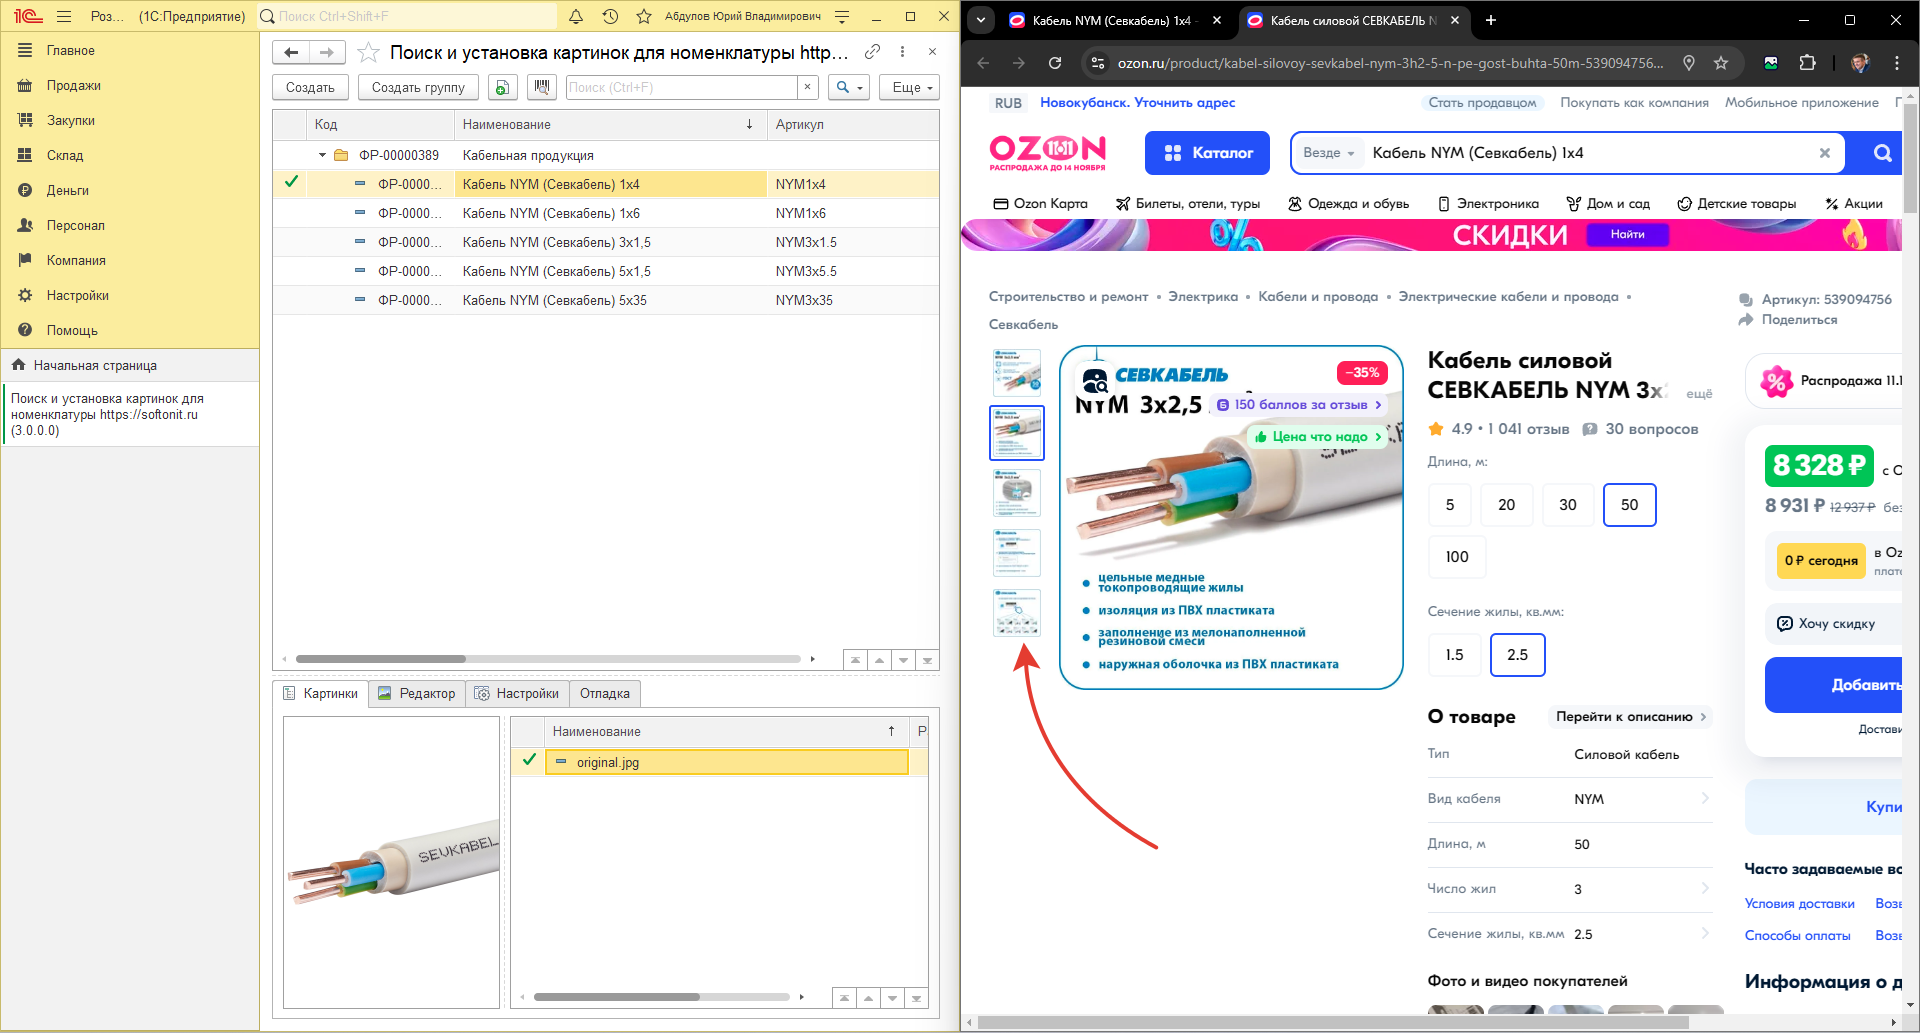The image size is (1920, 1033).
Task: Expand the Везде search scope dropdown
Action: [1328, 153]
